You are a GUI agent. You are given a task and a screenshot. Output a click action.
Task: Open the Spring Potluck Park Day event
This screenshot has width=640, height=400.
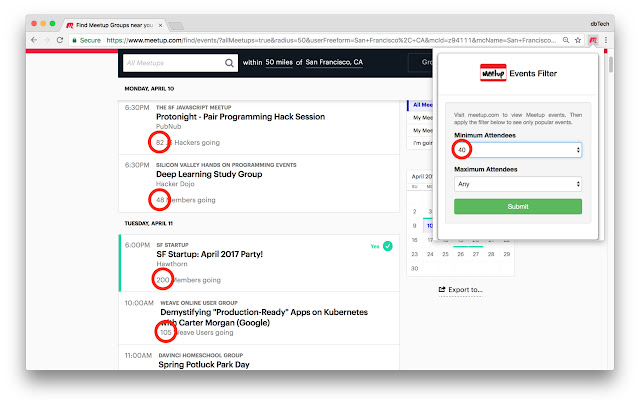pyautogui.click(x=204, y=364)
